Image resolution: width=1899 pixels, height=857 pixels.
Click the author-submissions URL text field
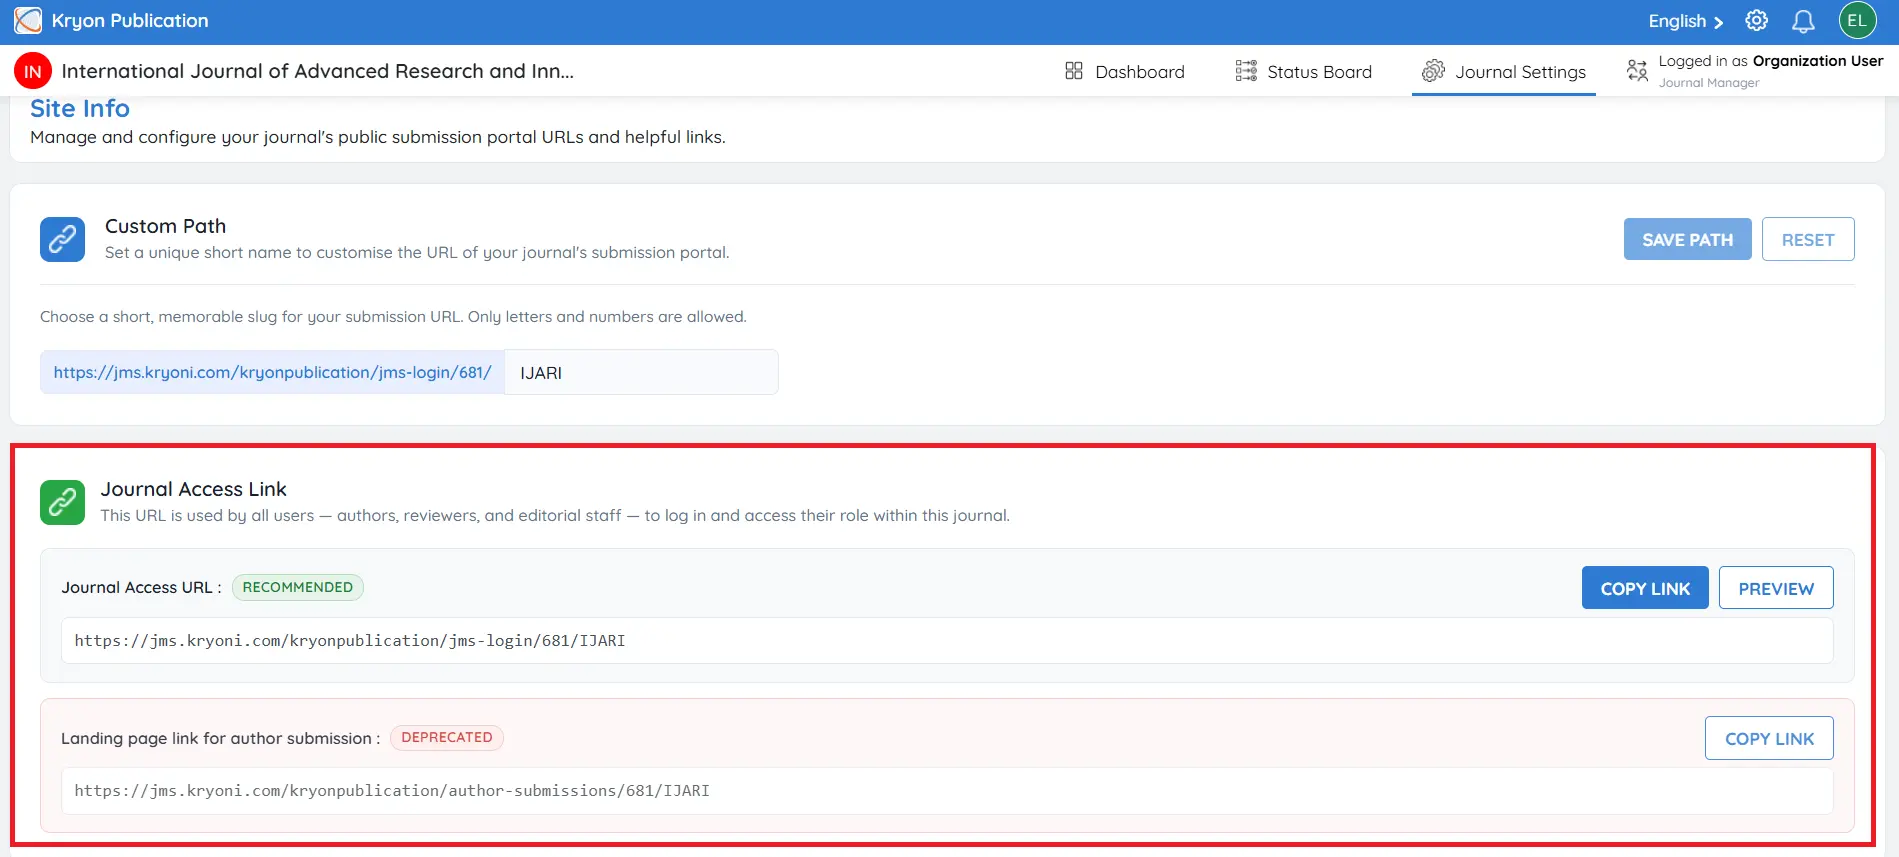[947, 790]
